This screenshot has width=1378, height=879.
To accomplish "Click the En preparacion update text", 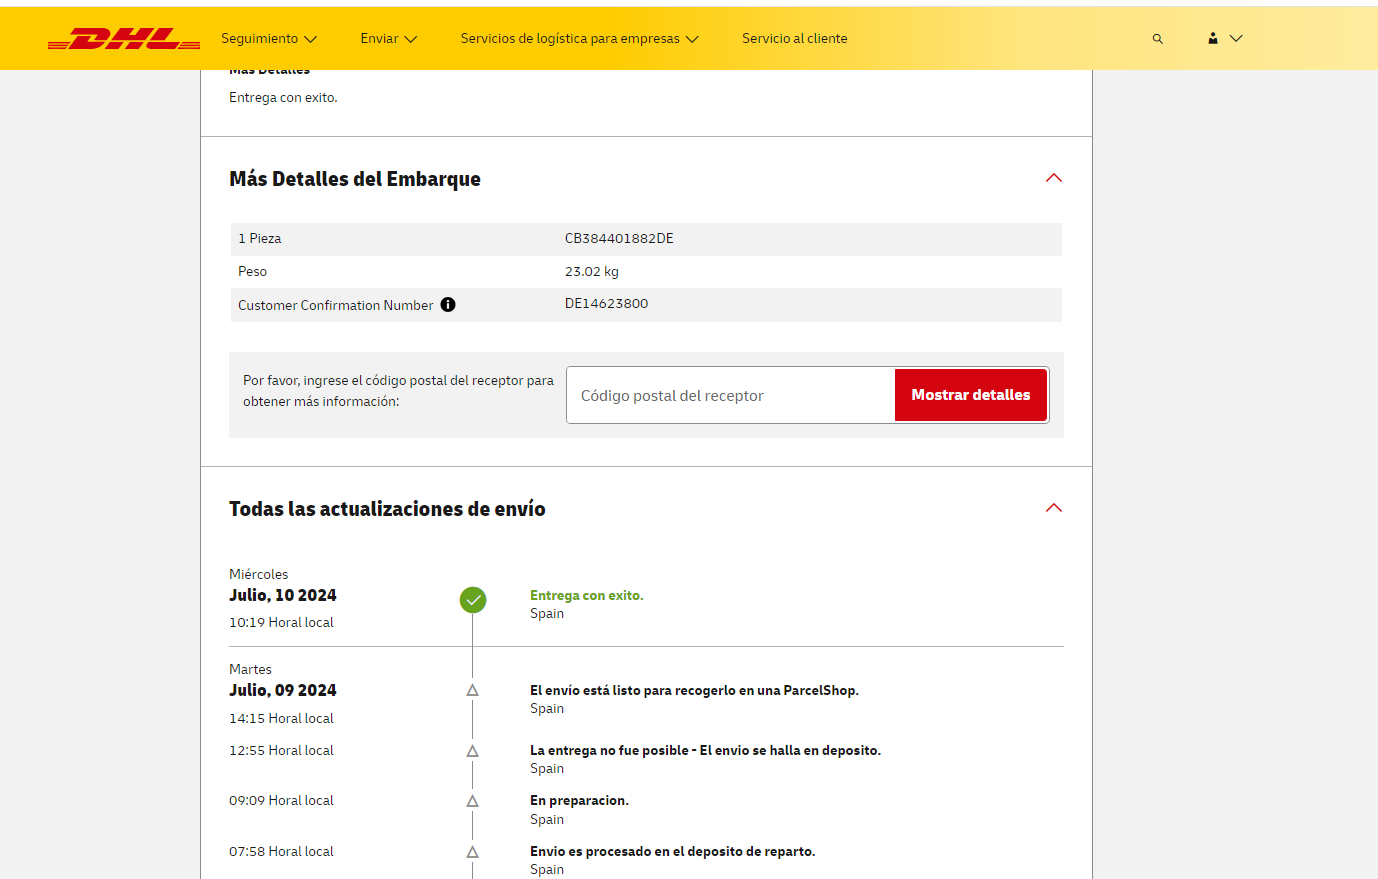I will [579, 801].
